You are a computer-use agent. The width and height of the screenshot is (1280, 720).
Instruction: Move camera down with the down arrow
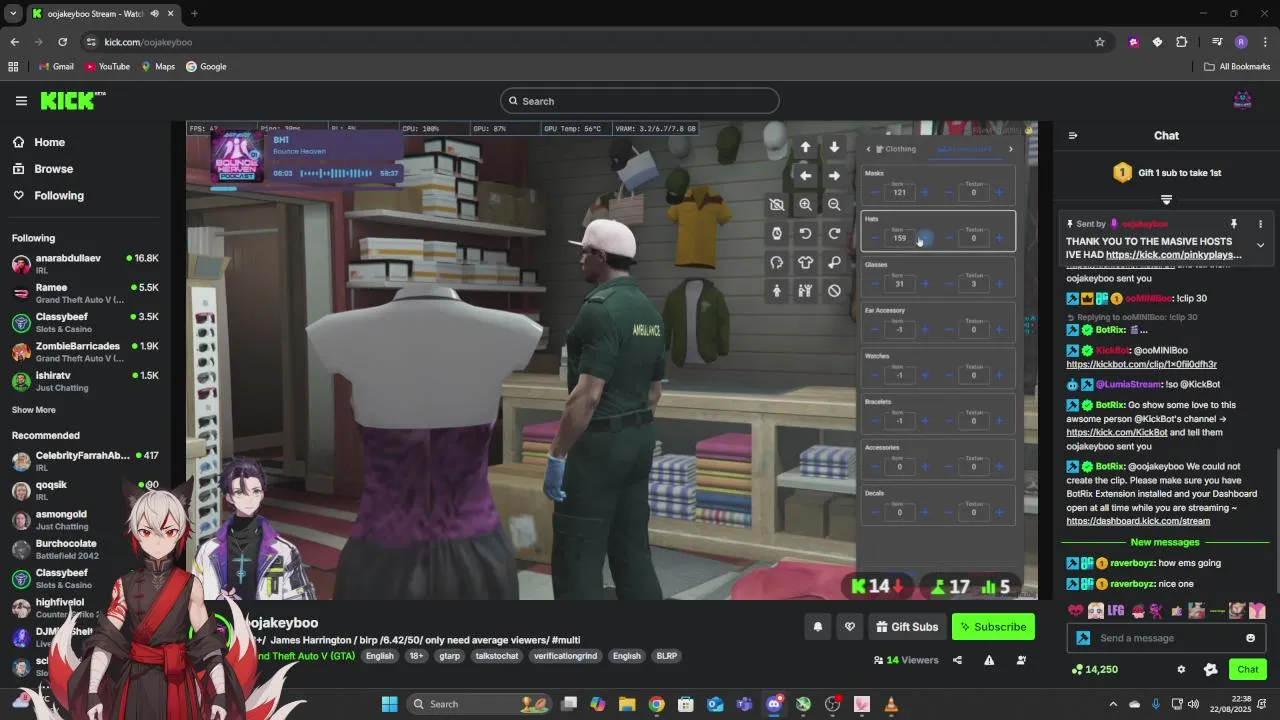pos(834,147)
